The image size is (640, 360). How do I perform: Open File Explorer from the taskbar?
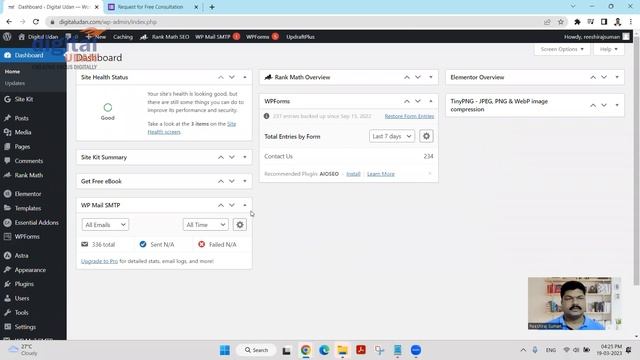pos(342,350)
